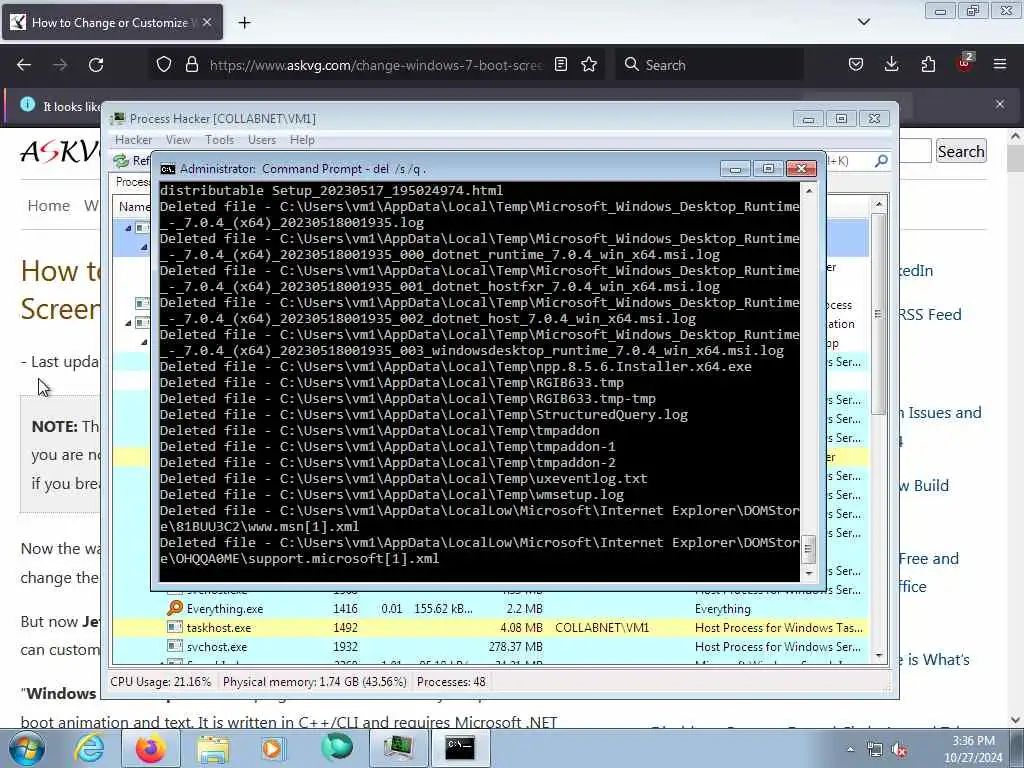The image size is (1024, 768).
Task: Open the Firefox tracking protection shield
Action: click(x=164, y=65)
